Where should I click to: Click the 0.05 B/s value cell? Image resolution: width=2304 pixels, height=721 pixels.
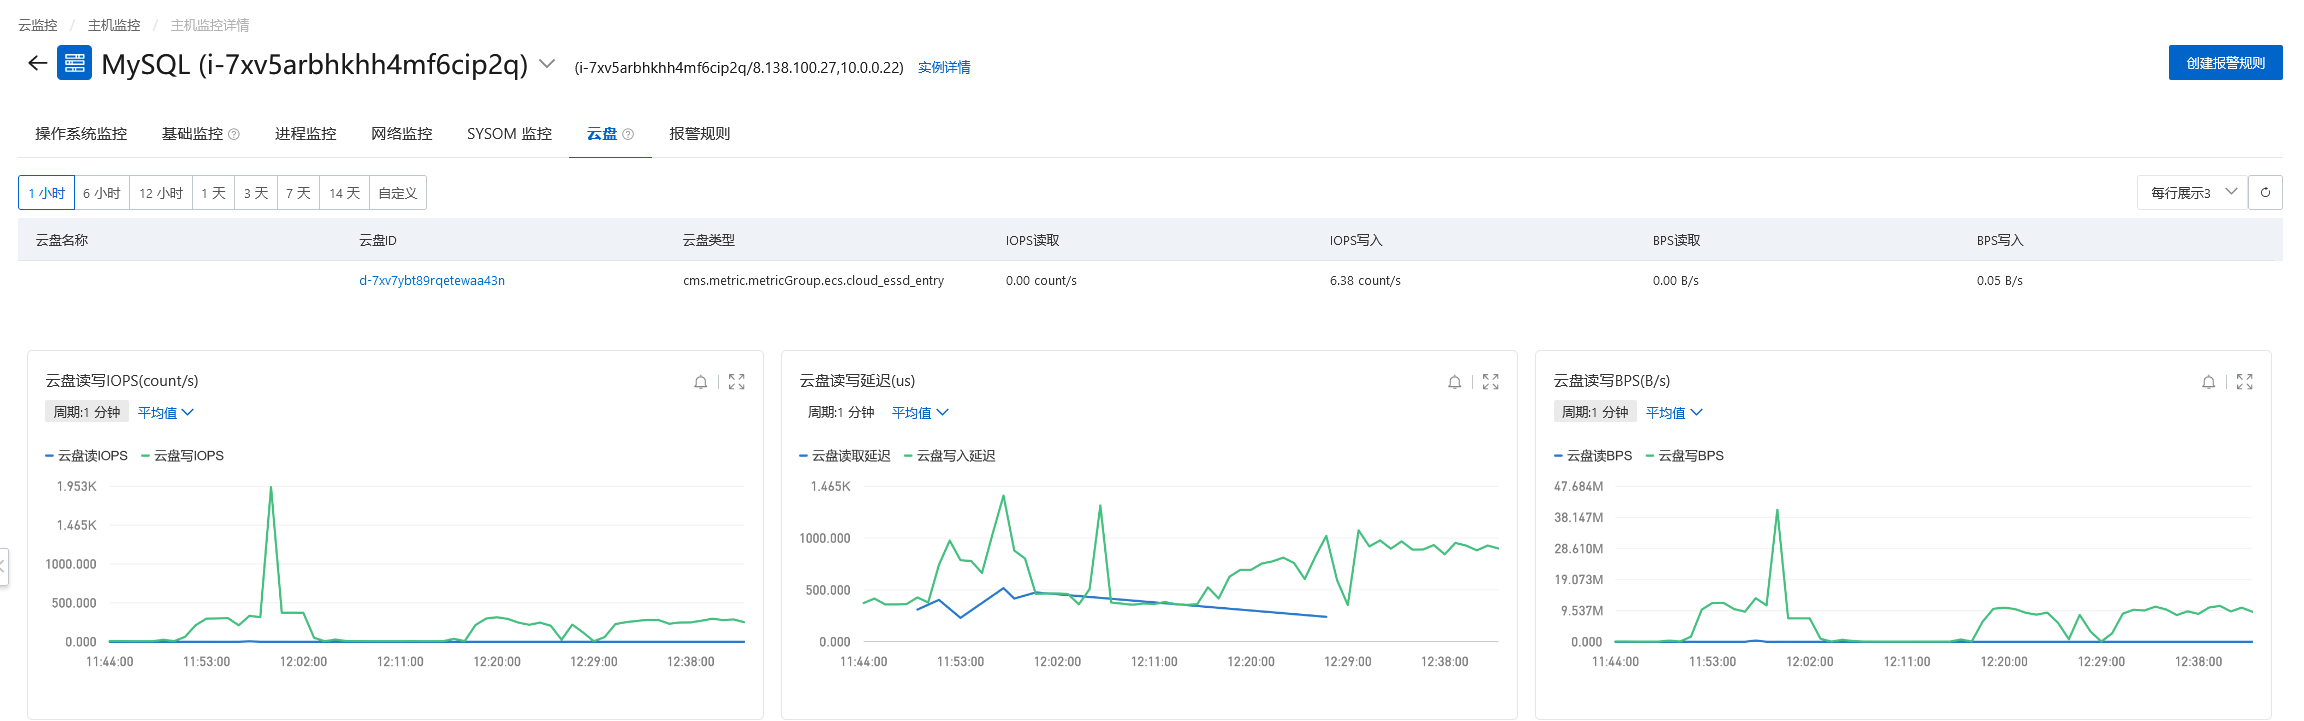(x=2000, y=281)
